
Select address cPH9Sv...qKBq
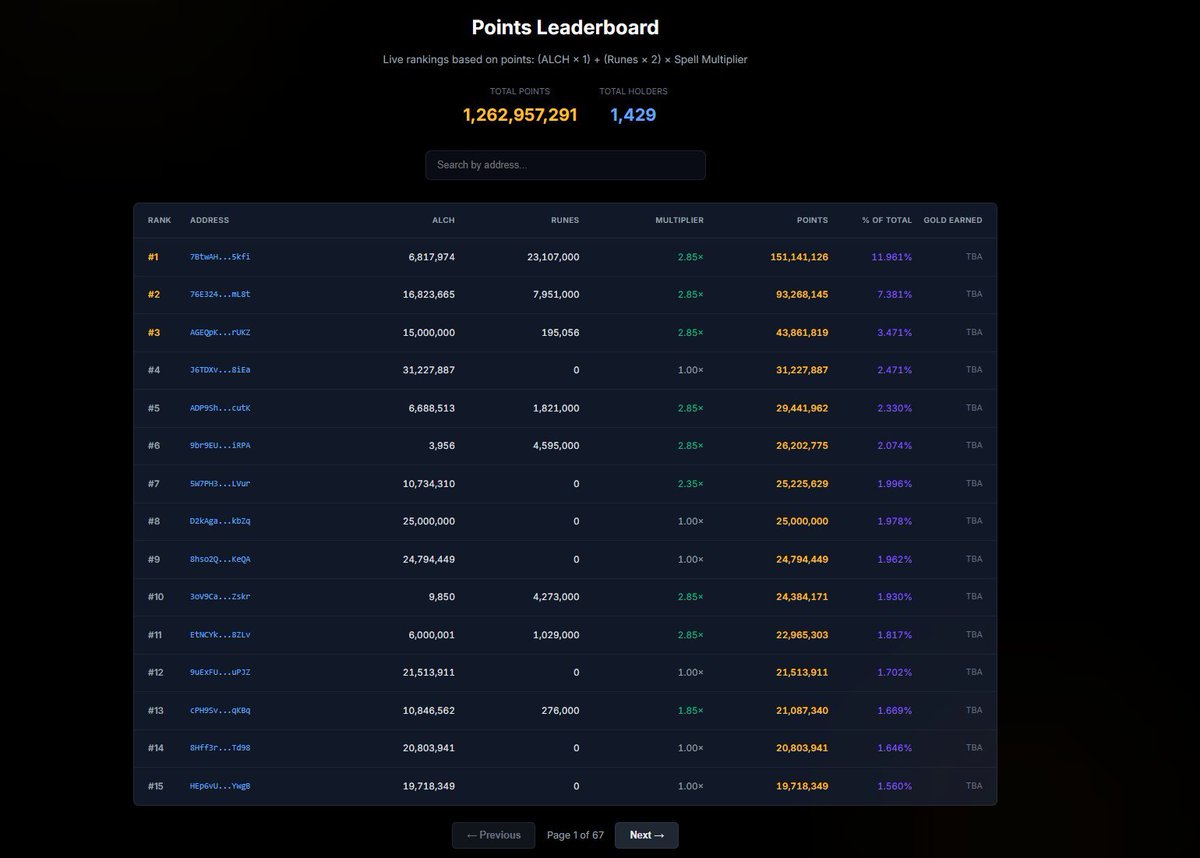pyautogui.click(x=220, y=711)
